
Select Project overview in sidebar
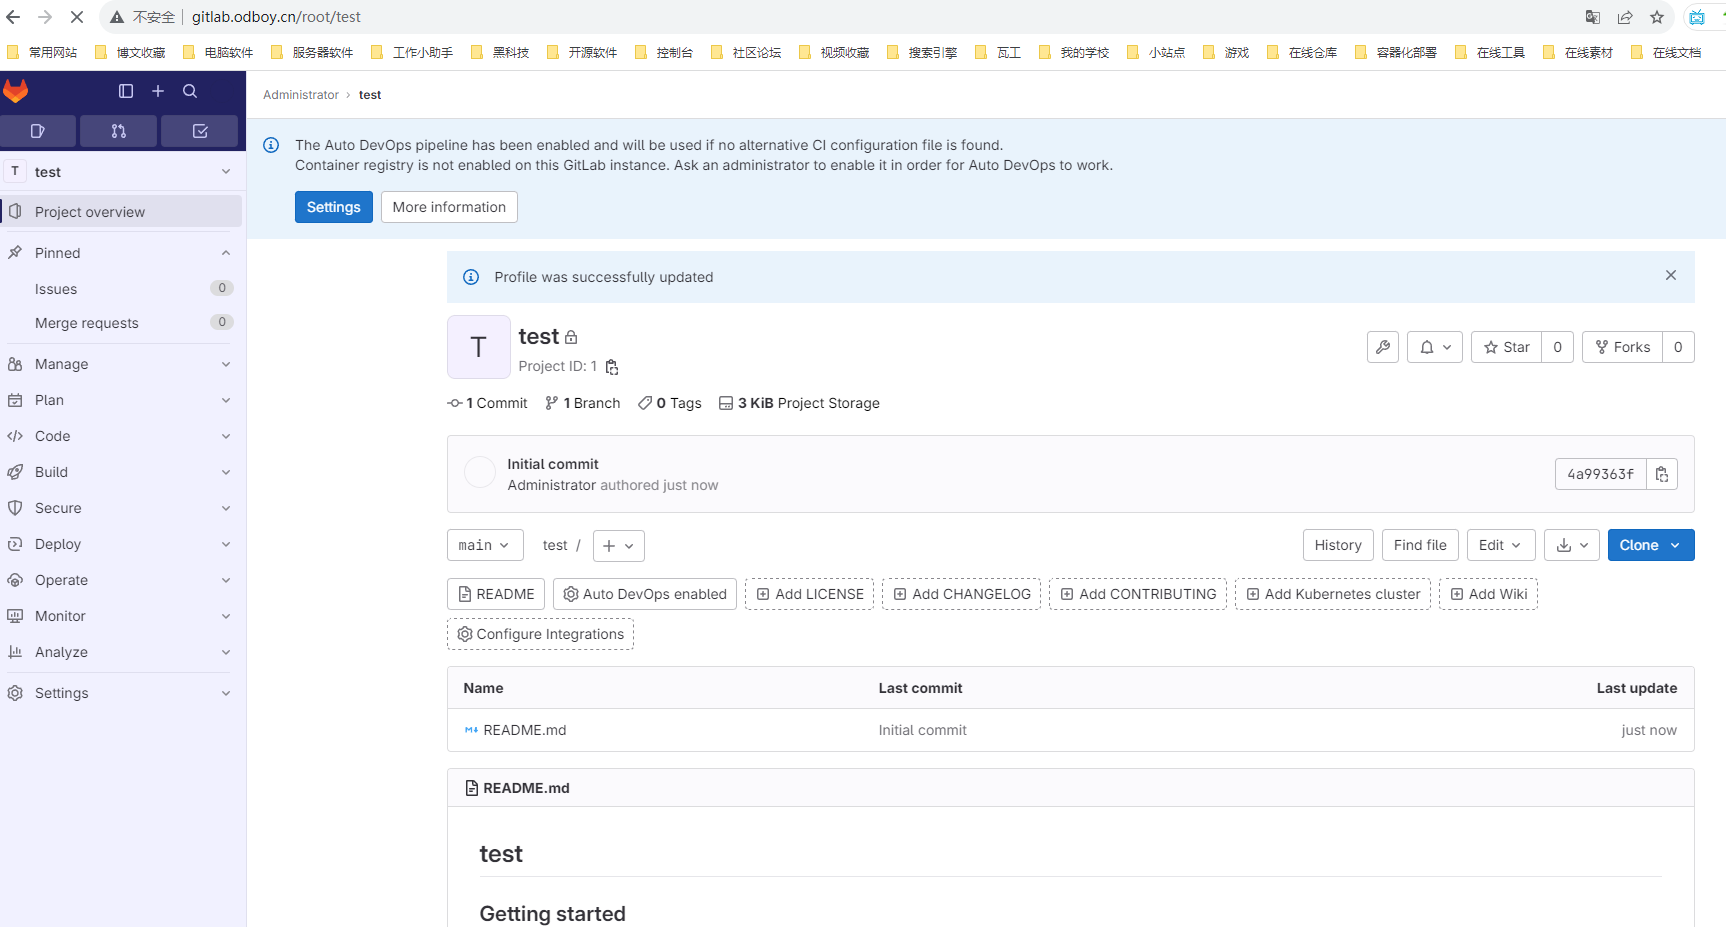pyautogui.click(x=90, y=212)
